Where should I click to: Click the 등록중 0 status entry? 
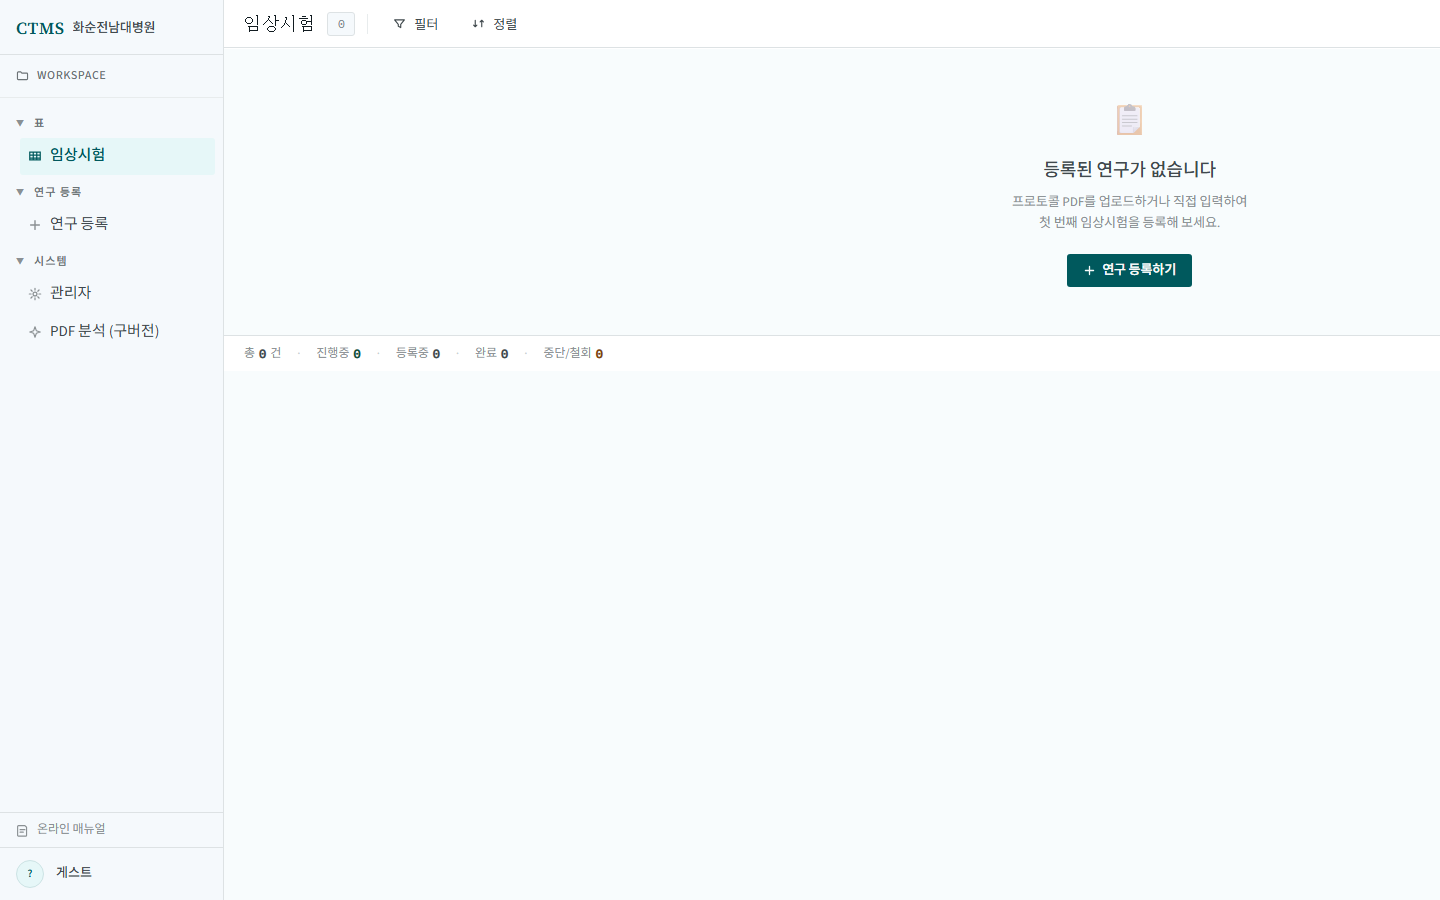[x=418, y=354]
